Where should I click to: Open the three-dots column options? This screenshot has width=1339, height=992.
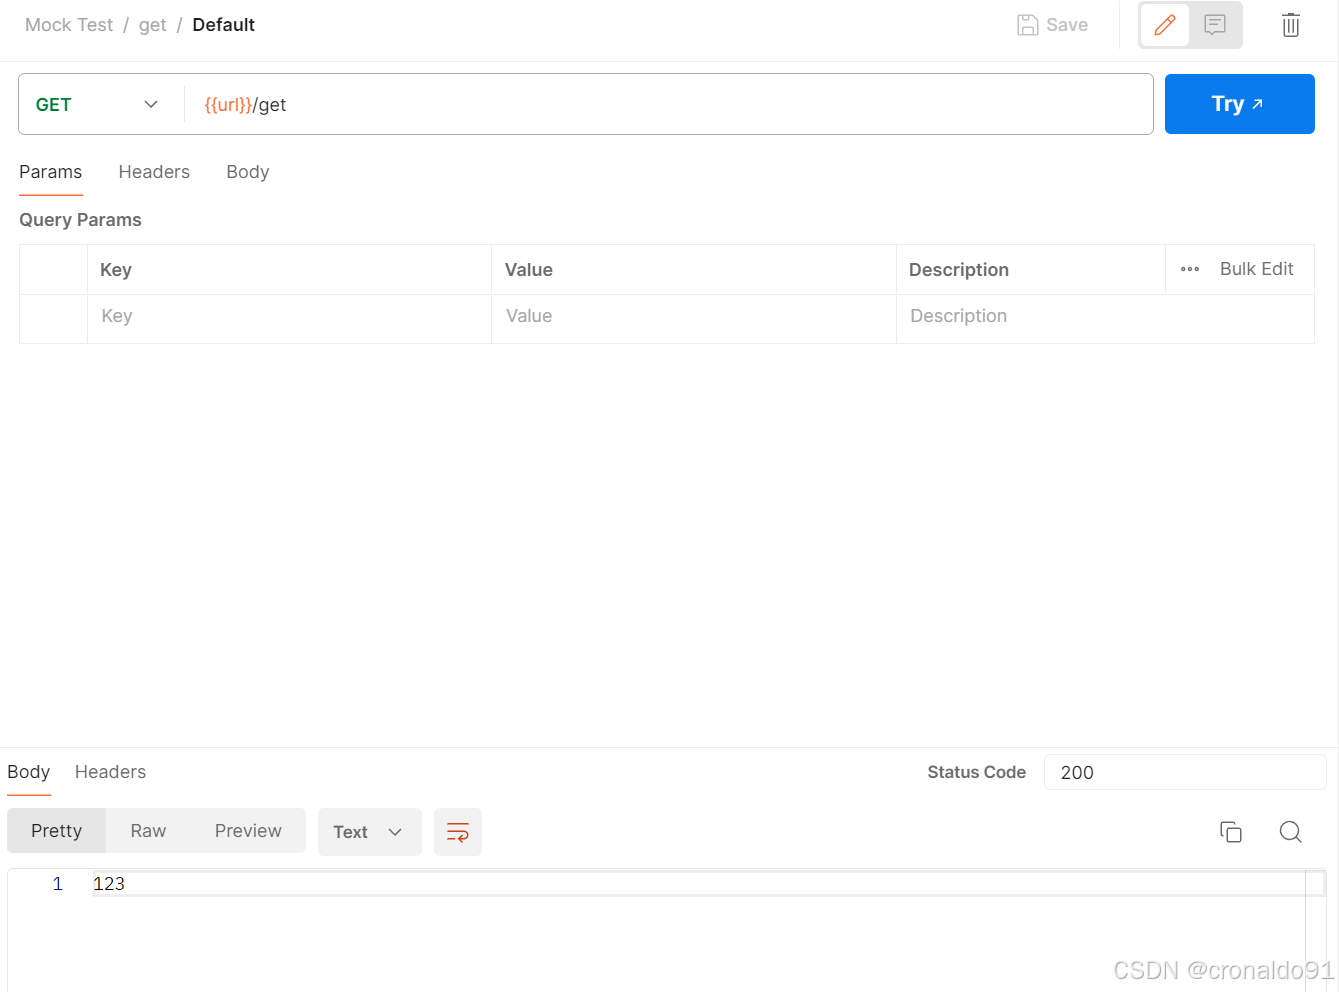[1190, 269]
